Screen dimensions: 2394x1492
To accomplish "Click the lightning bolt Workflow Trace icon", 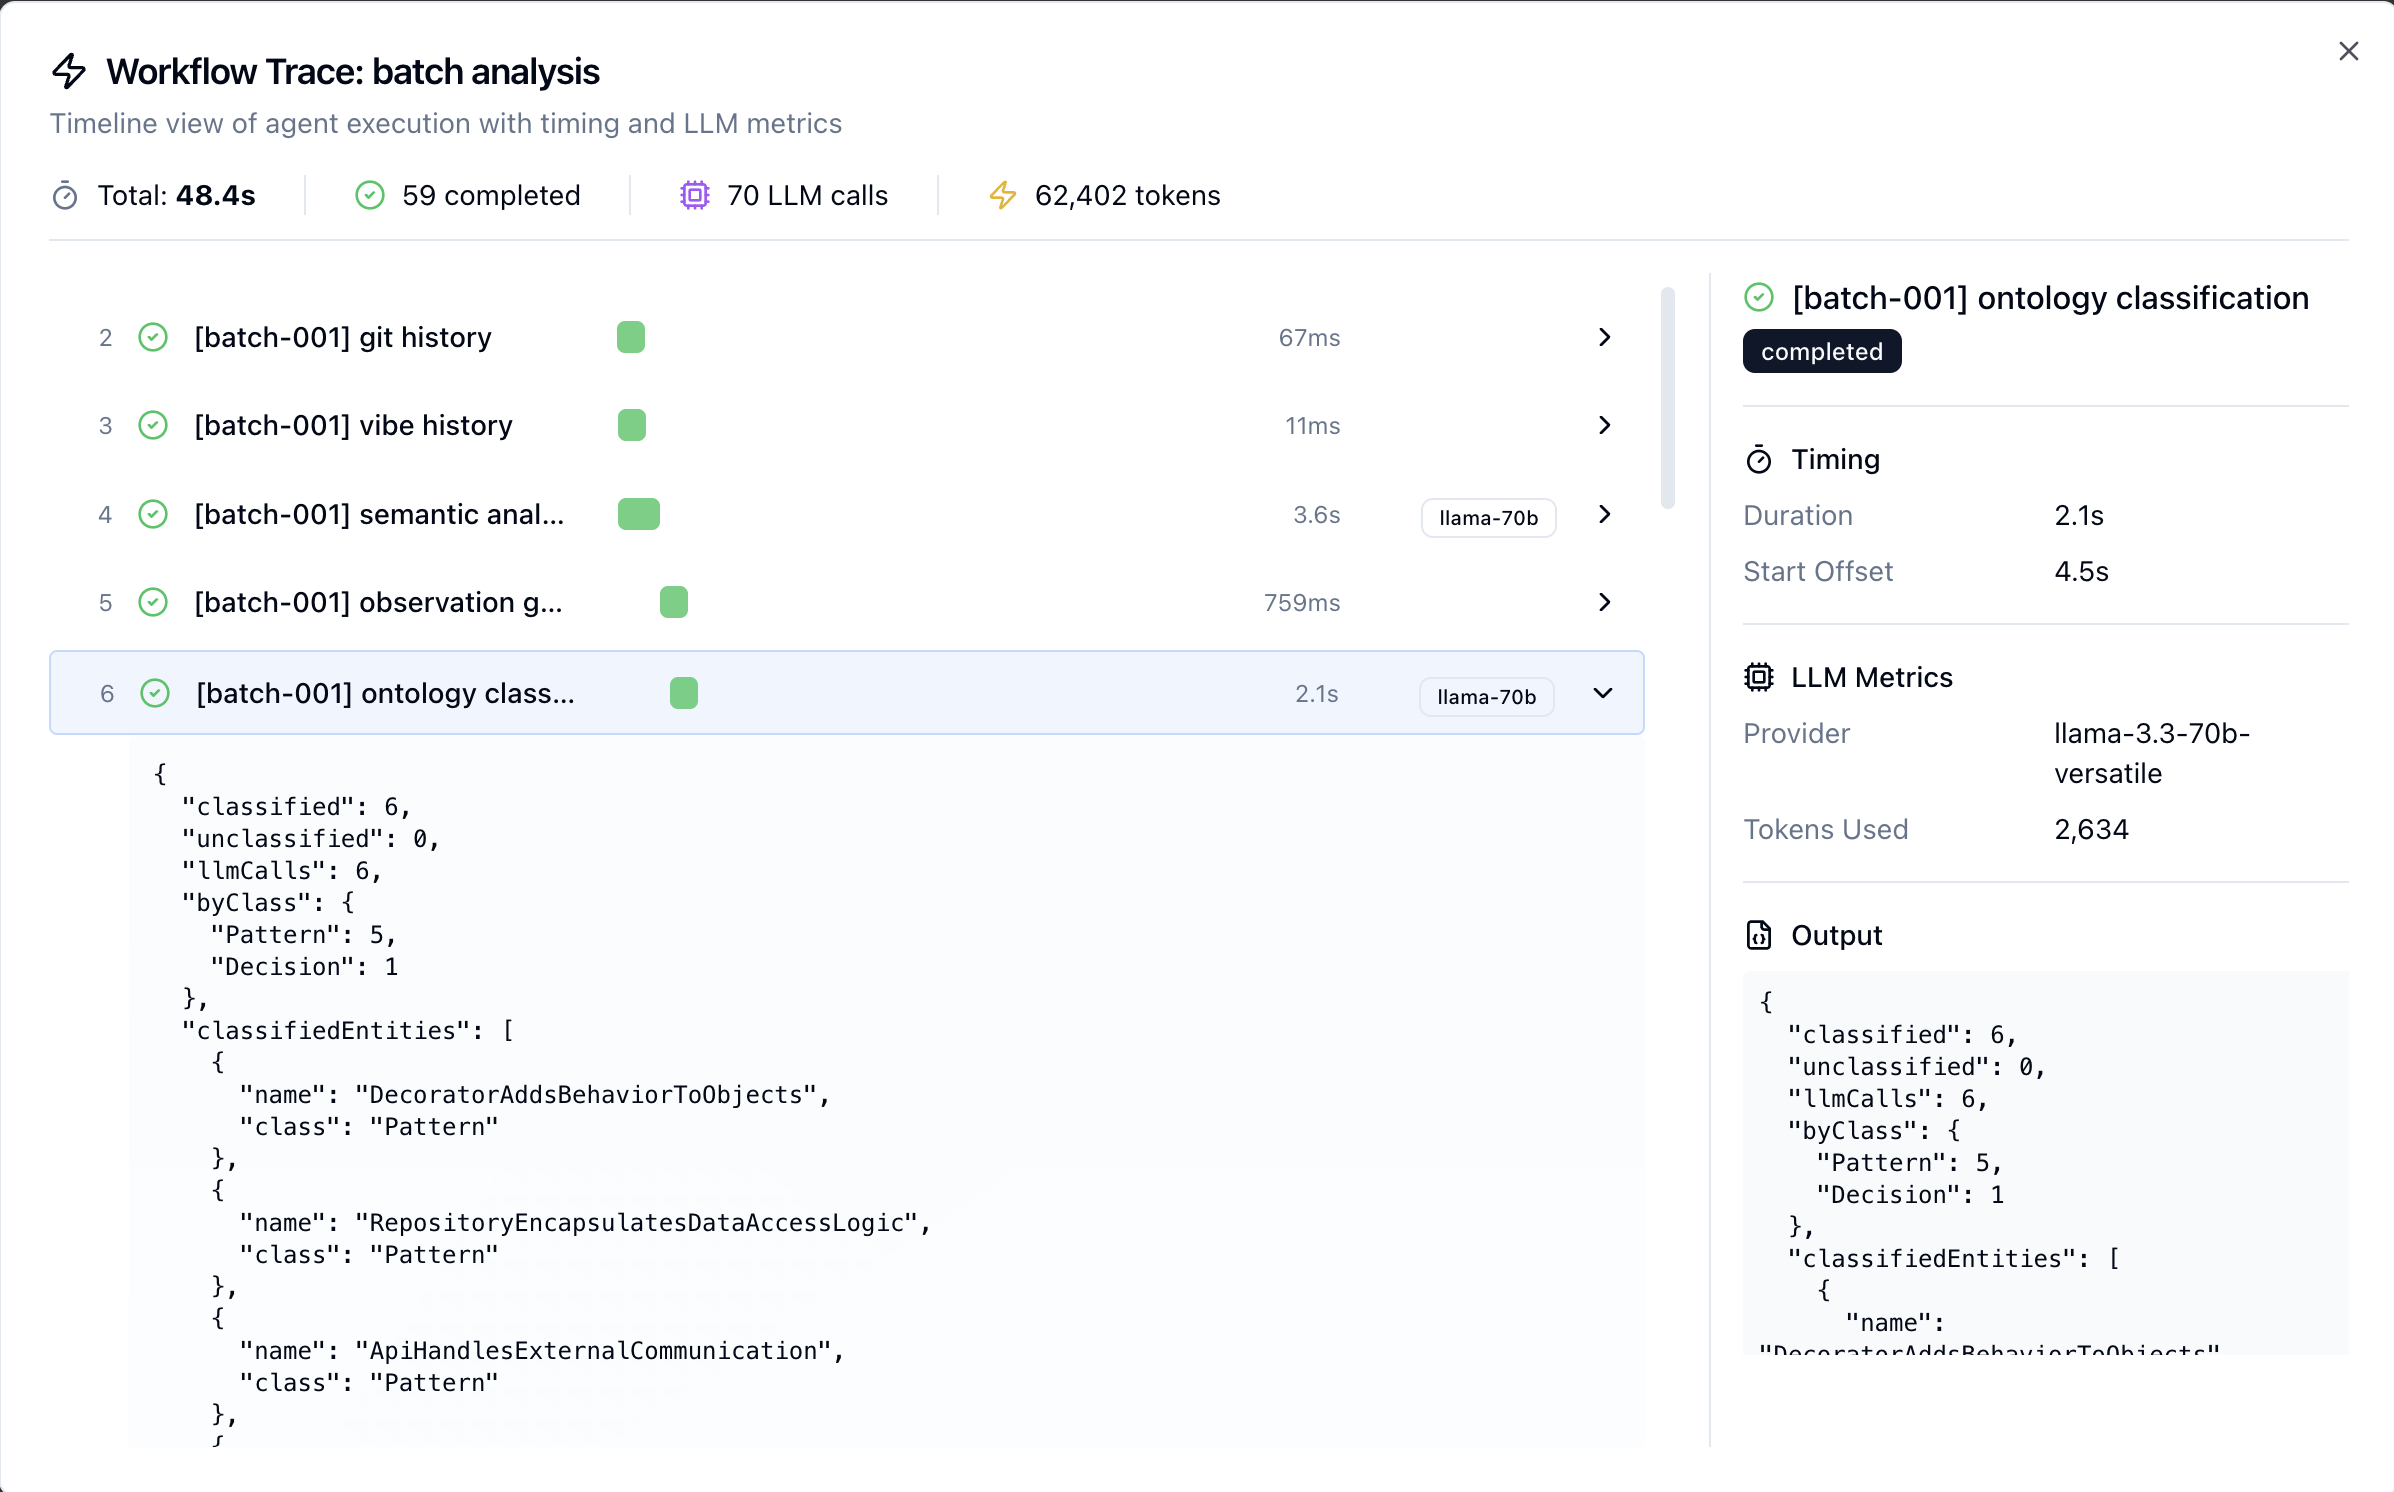I will click(x=69, y=71).
